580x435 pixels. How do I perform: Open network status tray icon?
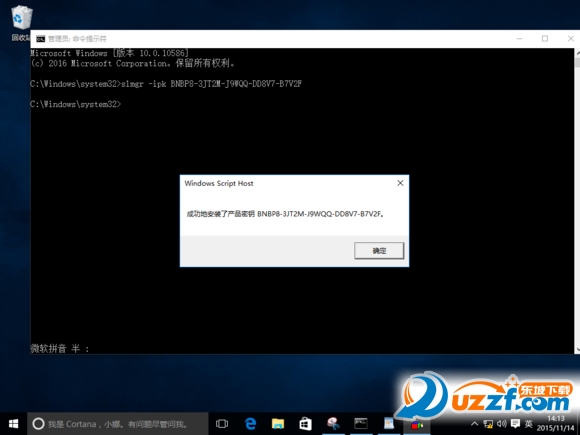pos(488,424)
